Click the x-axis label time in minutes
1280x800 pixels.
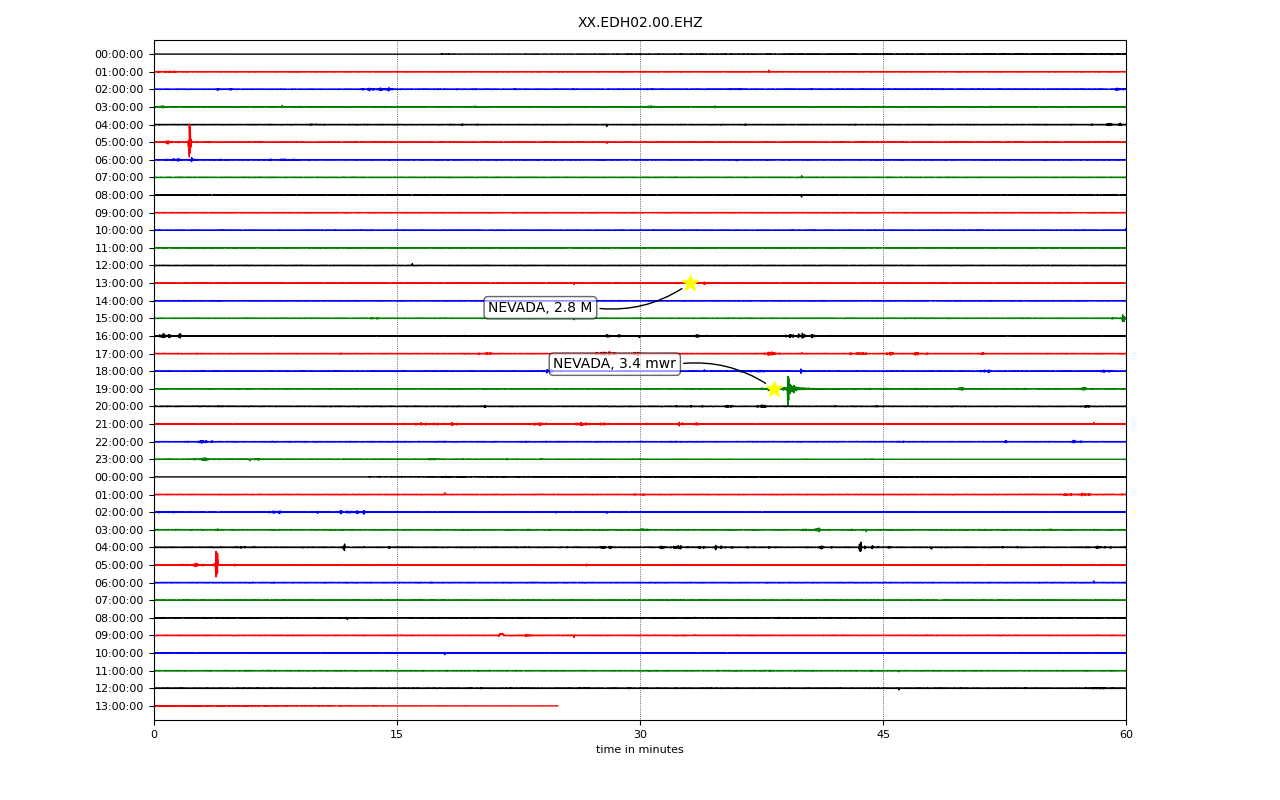click(640, 750)
